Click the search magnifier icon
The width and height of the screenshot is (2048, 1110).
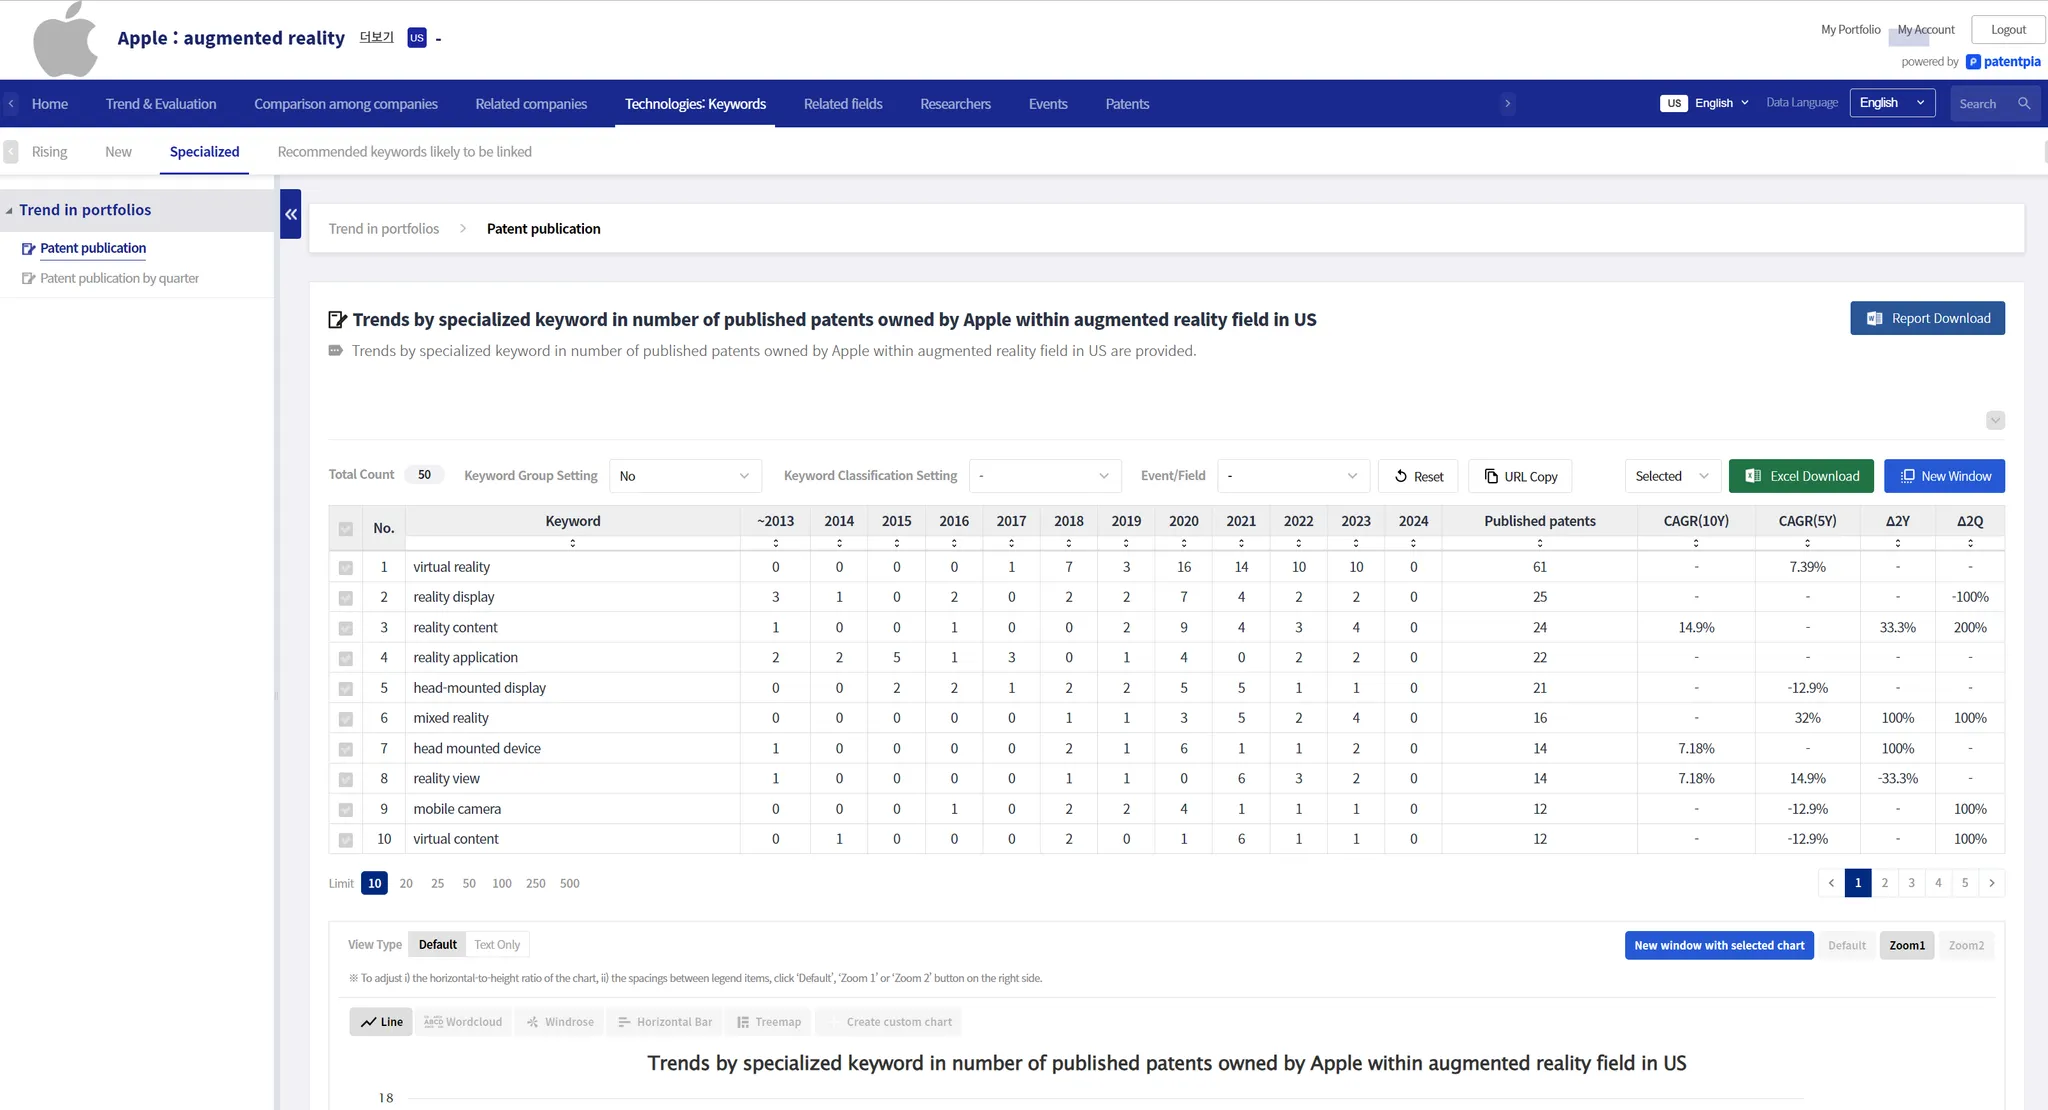pyautogui.click(x=2024, y=104)
